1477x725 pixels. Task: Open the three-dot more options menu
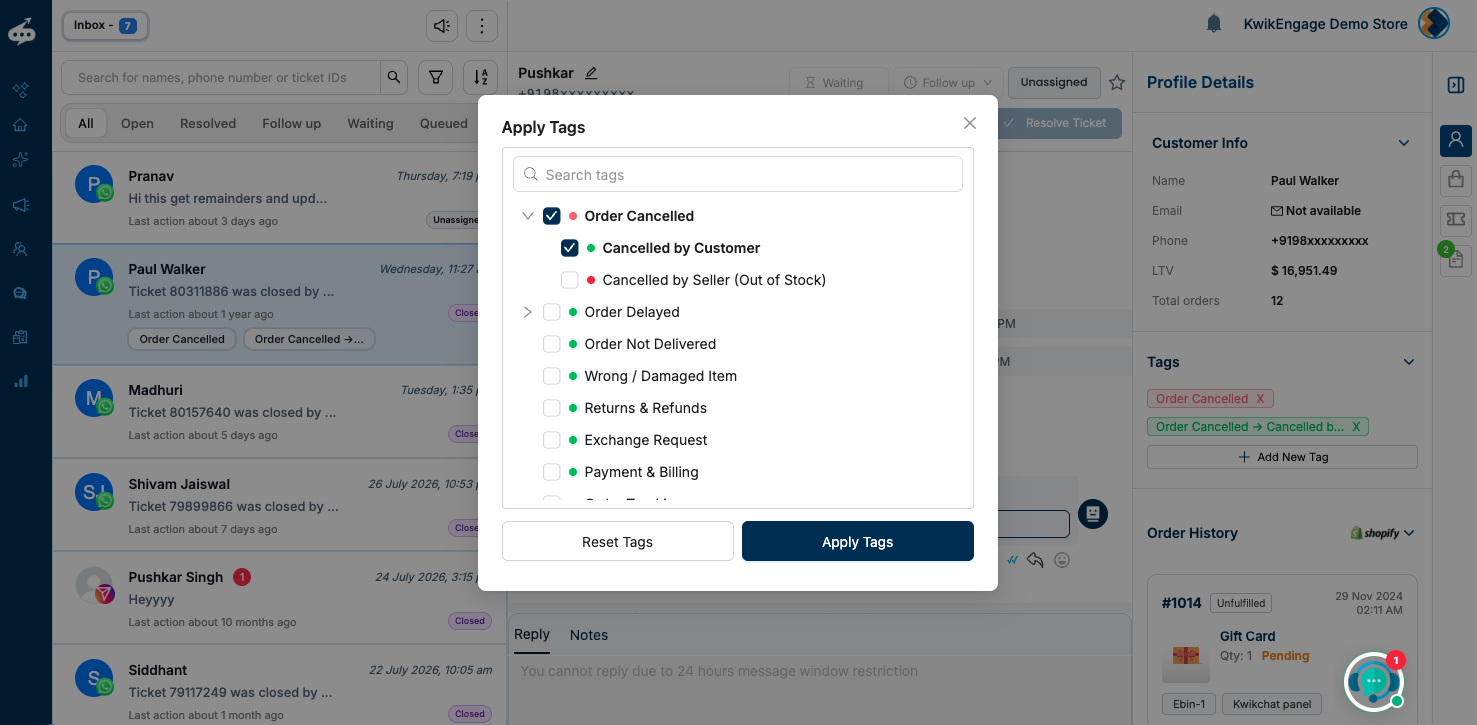point(482,25)
